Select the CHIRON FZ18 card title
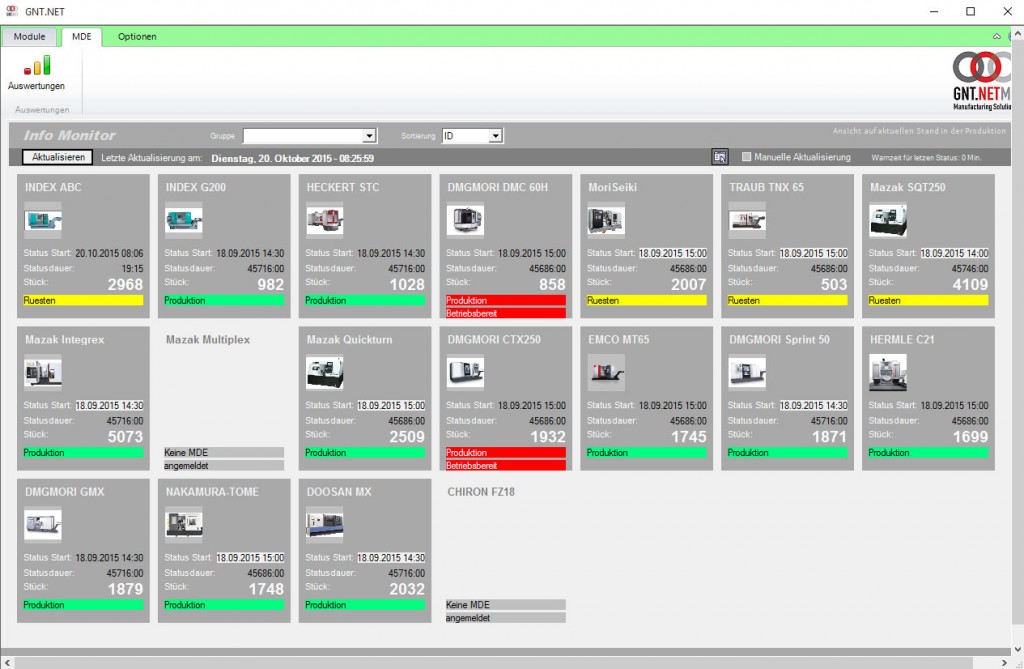Image resolution: width=1024 pixels, height=669 pixels. (x=481, y=492)
